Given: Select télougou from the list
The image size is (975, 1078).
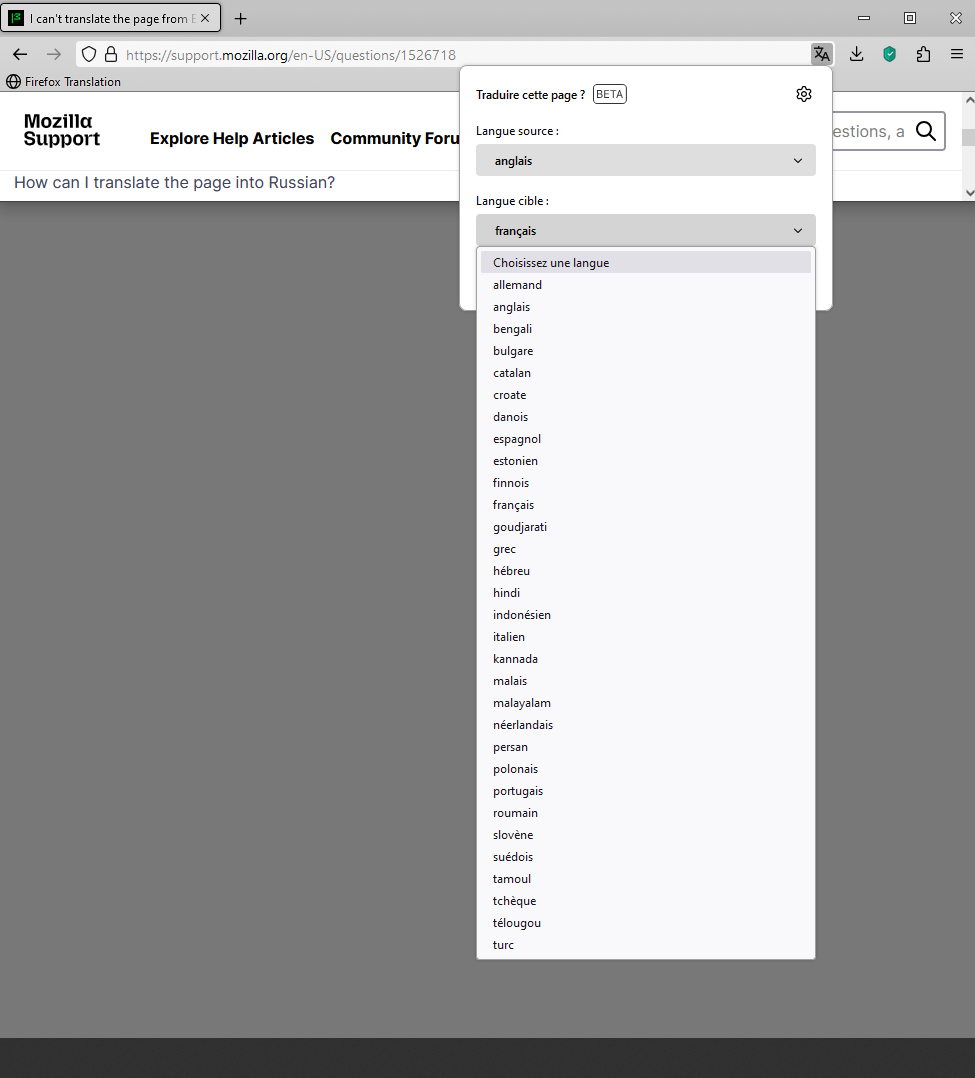Looking at the screenshot, I should click(x=646, y=923).
